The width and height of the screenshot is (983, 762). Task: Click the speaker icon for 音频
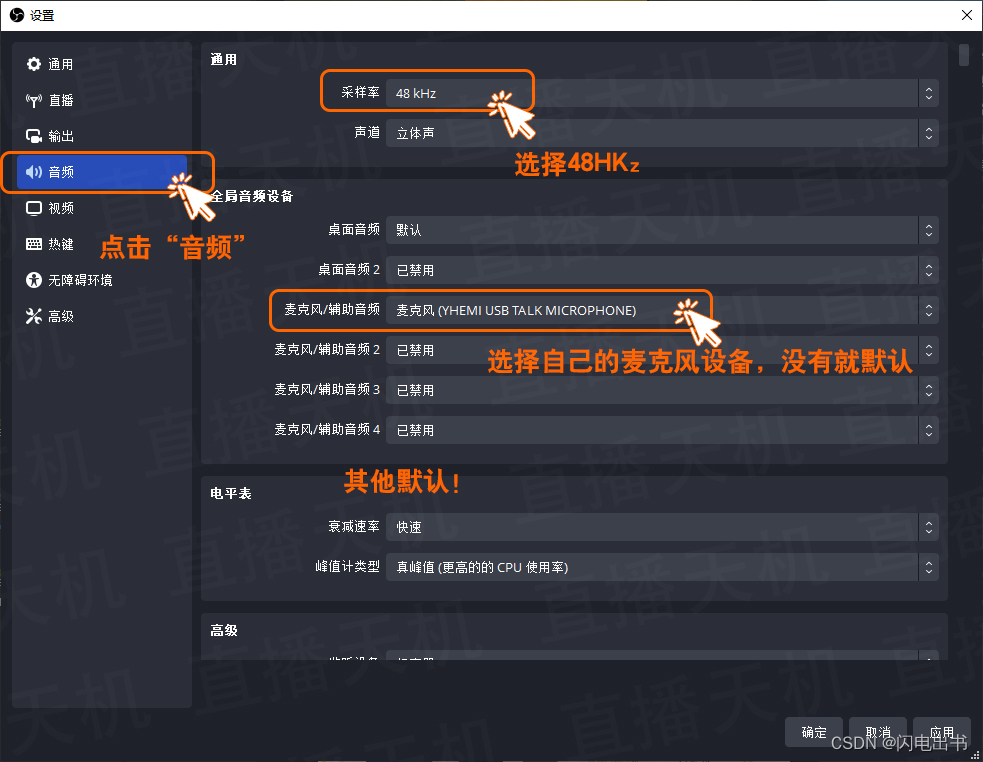coord(33,172)
